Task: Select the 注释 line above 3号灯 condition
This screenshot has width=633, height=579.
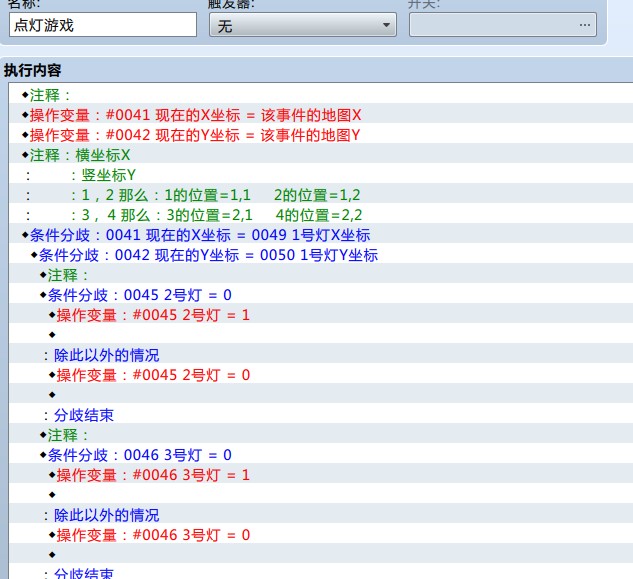Action: point(321,435)
